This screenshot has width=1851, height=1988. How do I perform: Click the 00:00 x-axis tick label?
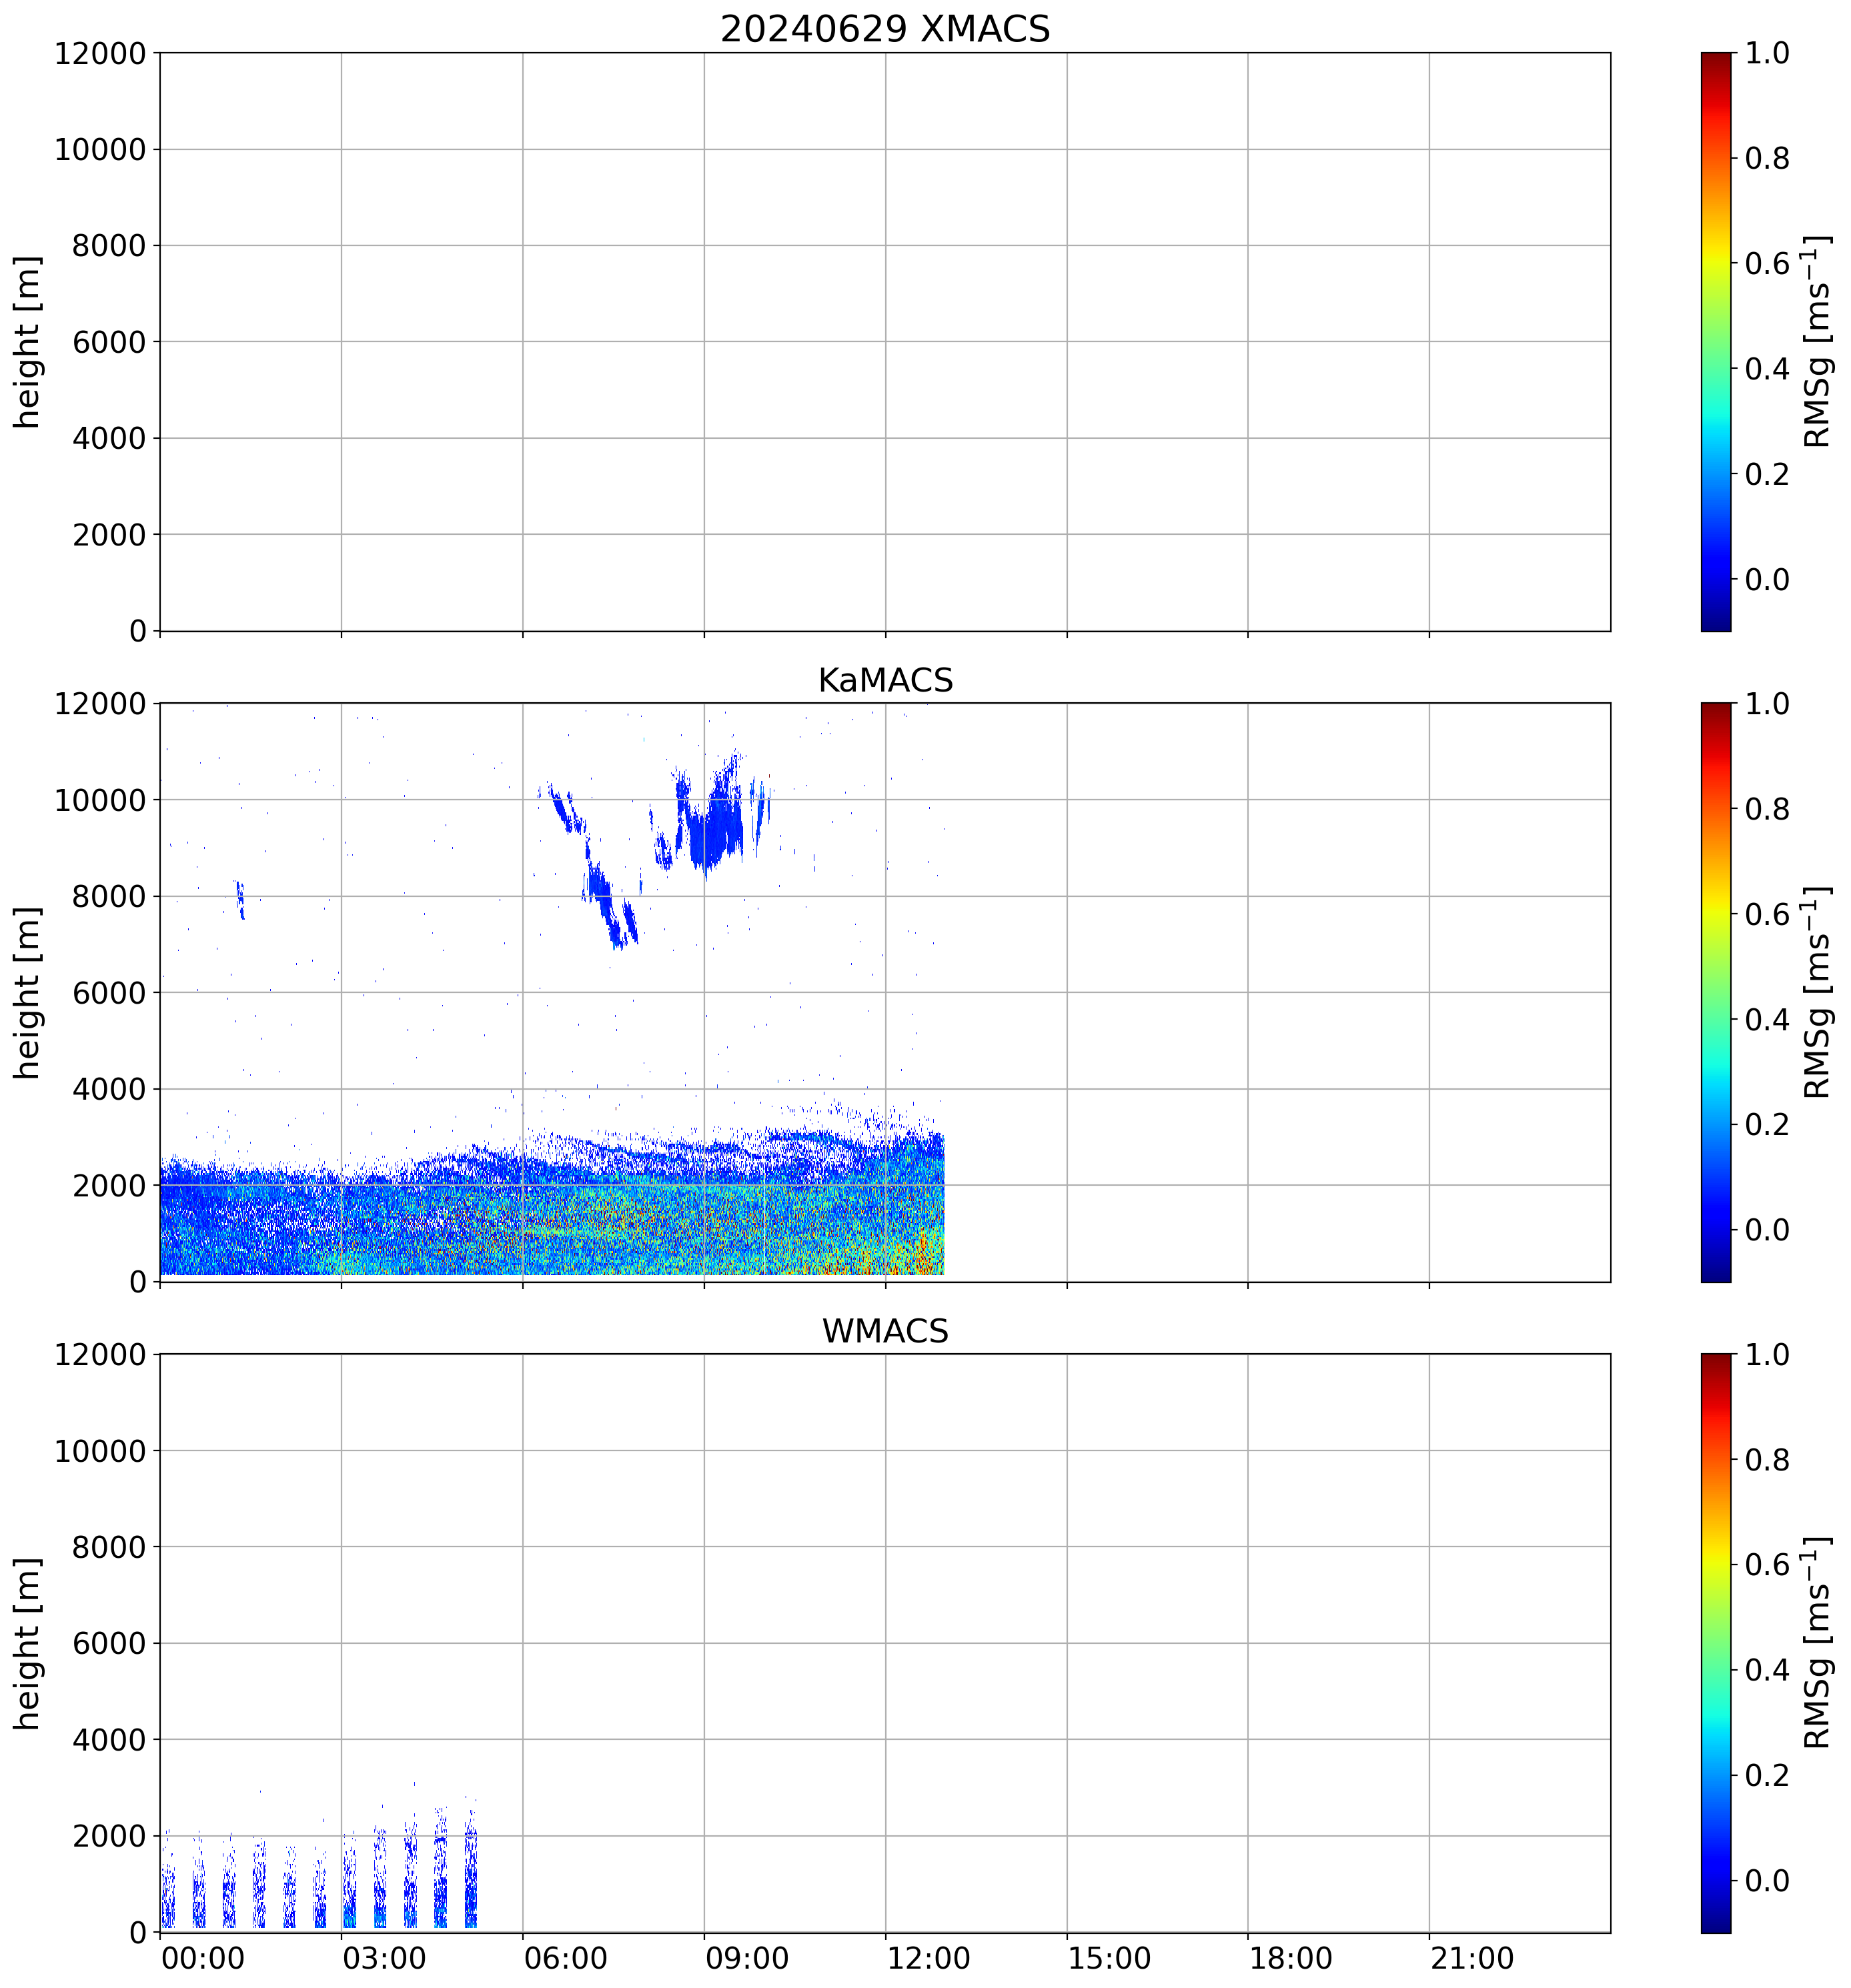[203, 1957]
